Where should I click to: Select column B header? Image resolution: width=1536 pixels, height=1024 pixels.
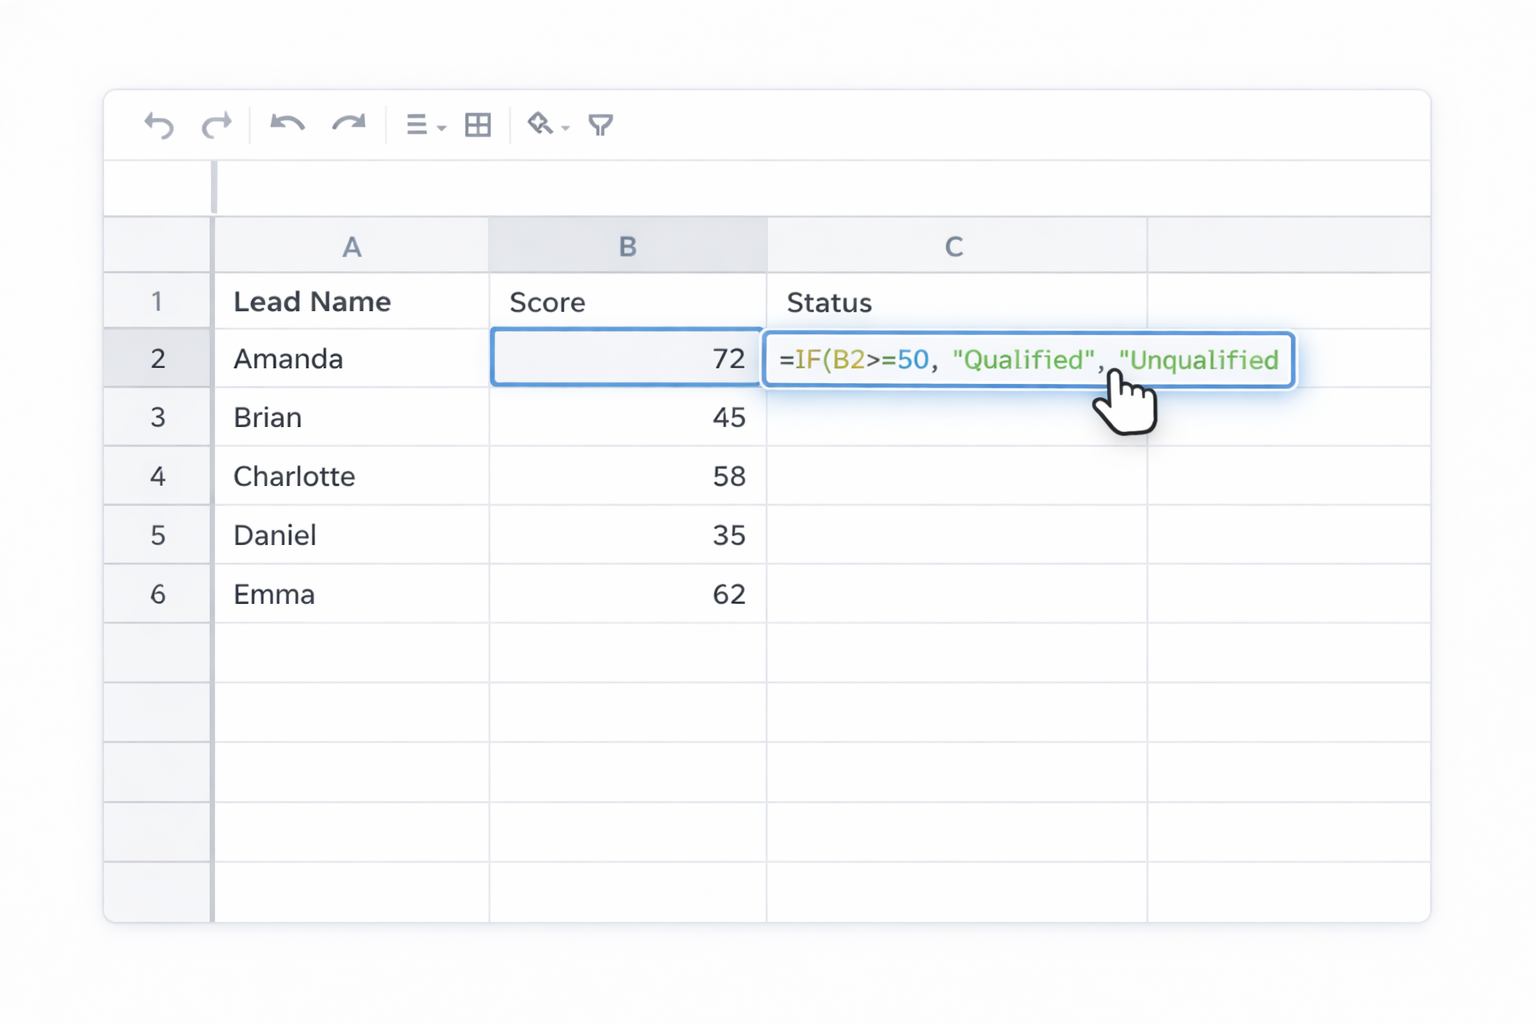click(x=628, y=246)
